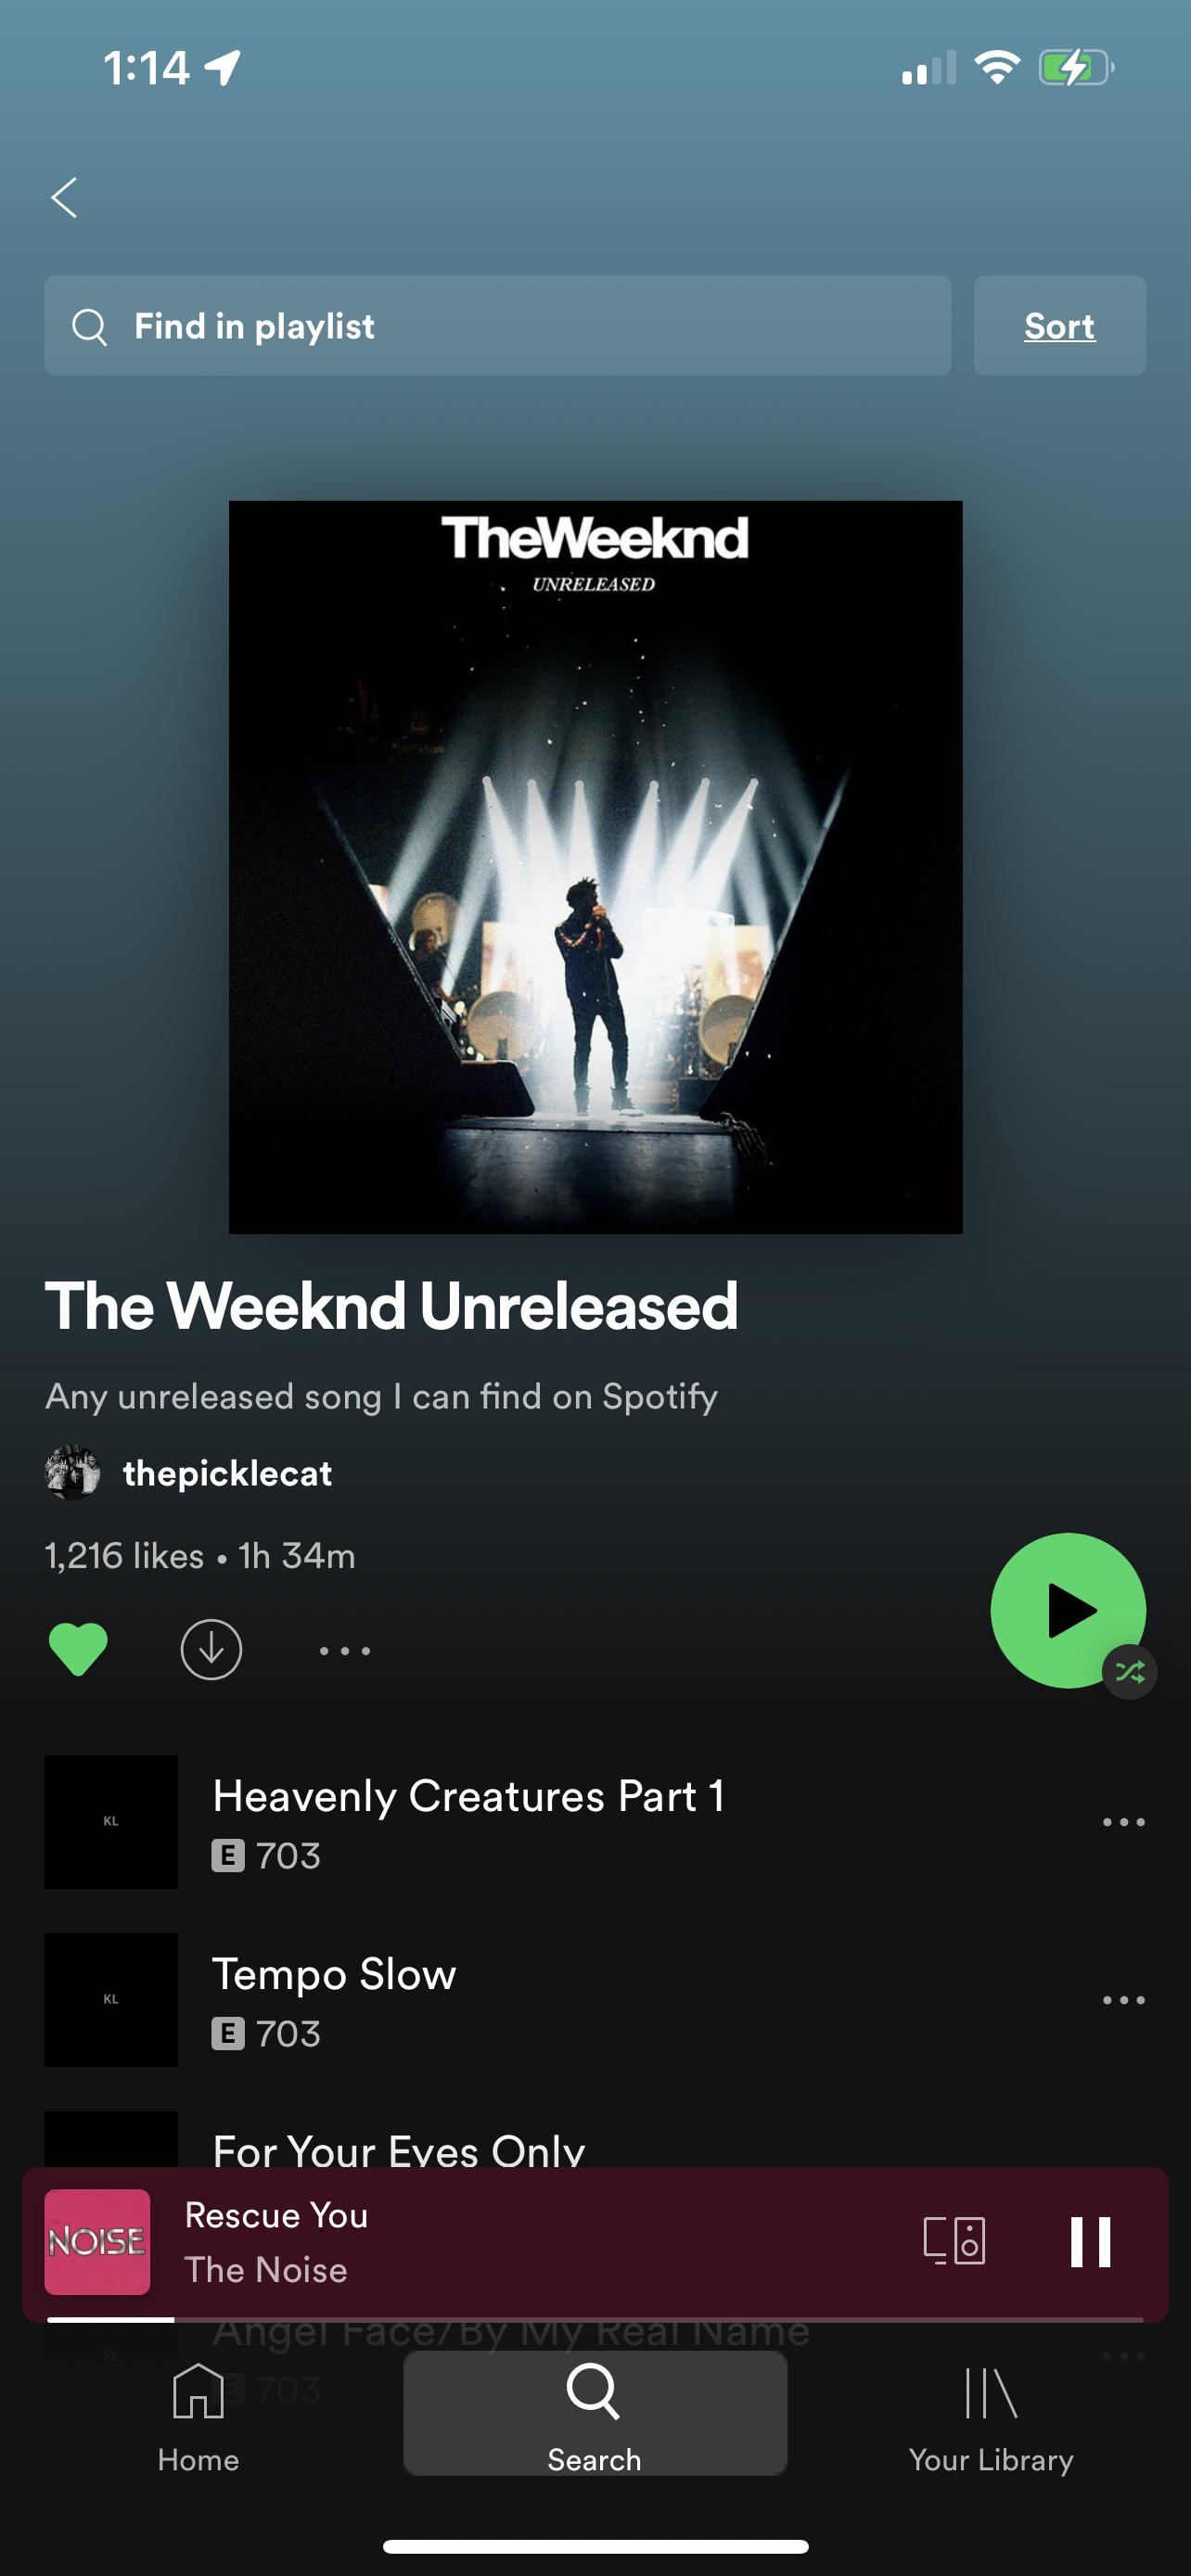Open more options for Tempo Slow
Image resolution: width=1191 pixels, height=2576 pixels.
coord(1123,2000)
